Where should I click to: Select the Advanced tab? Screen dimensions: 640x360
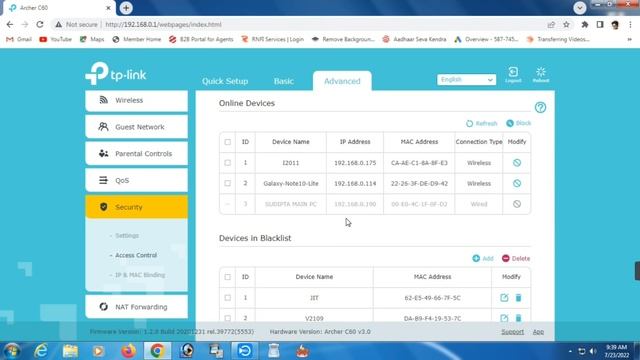342,81
